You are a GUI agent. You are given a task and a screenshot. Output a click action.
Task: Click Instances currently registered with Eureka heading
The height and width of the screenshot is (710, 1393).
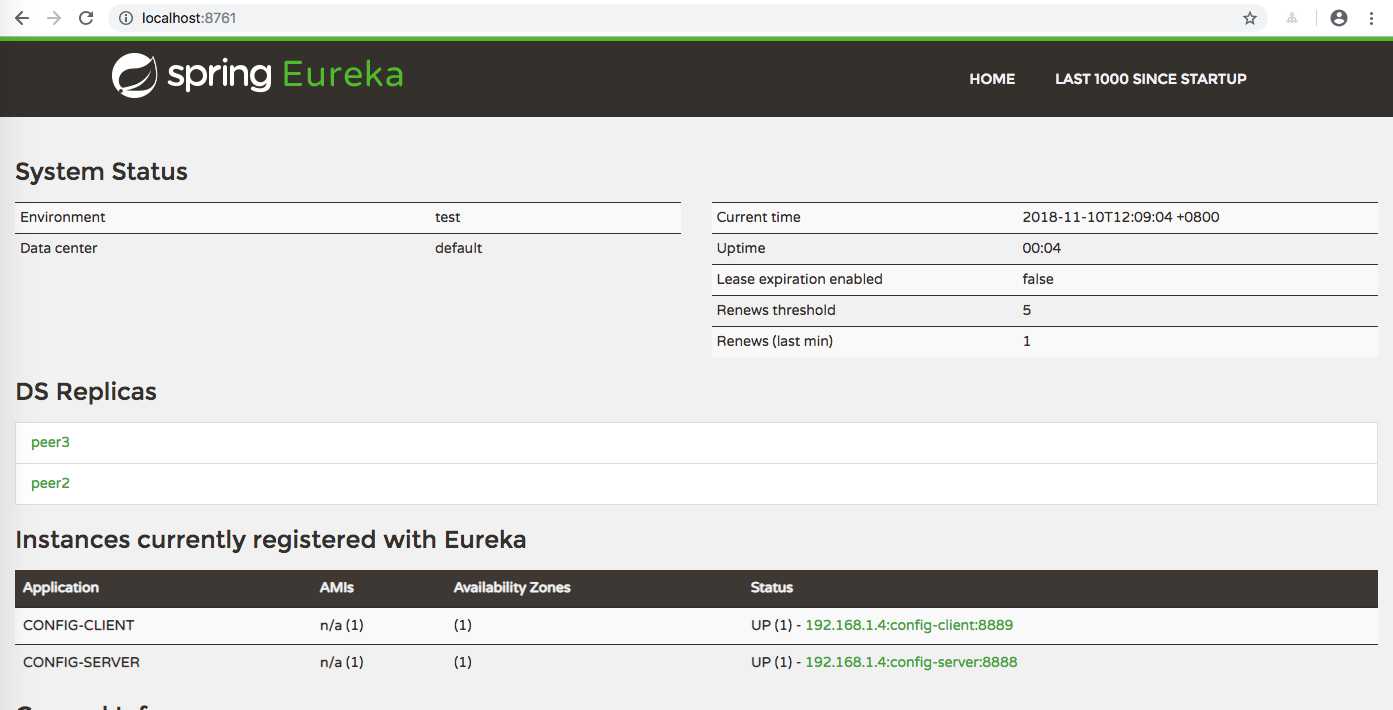pyautogui.click(x=271, y=540)
